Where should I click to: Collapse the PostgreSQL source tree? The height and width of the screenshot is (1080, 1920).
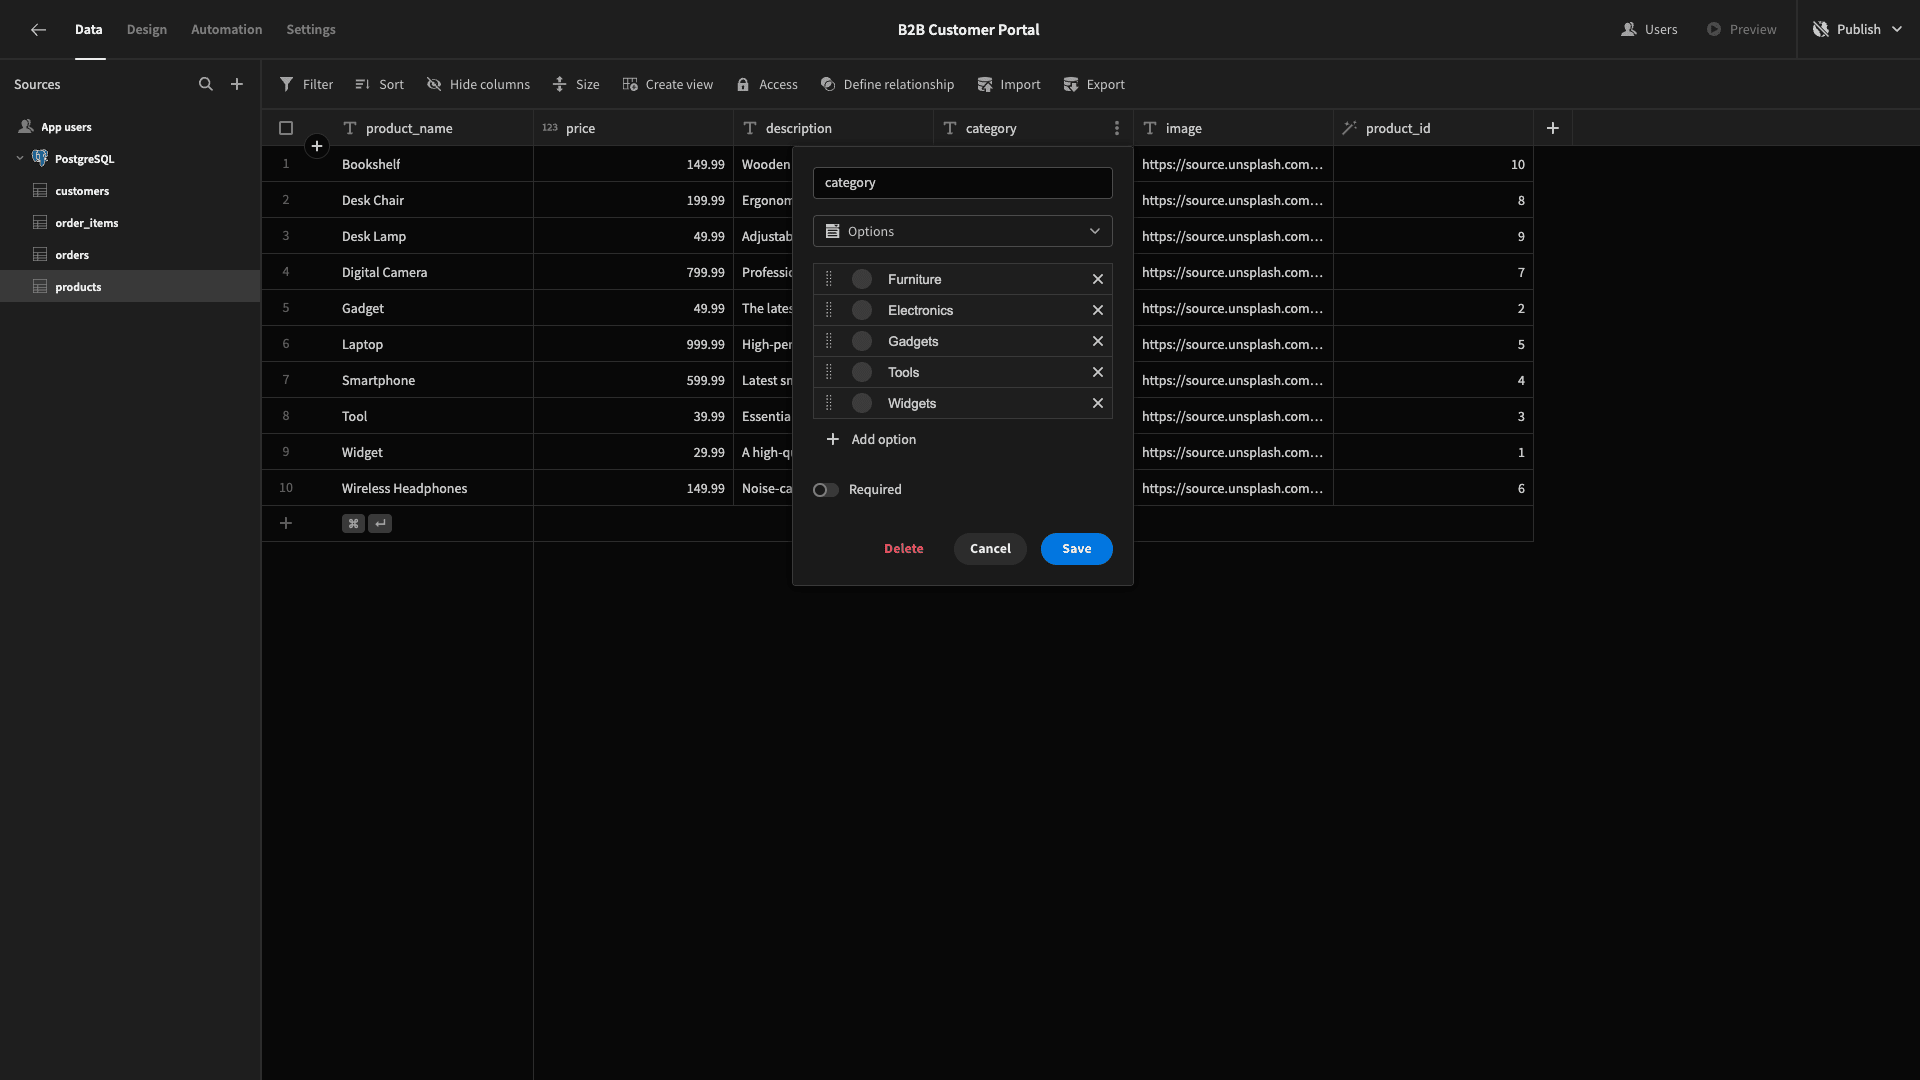click(20, 159)
